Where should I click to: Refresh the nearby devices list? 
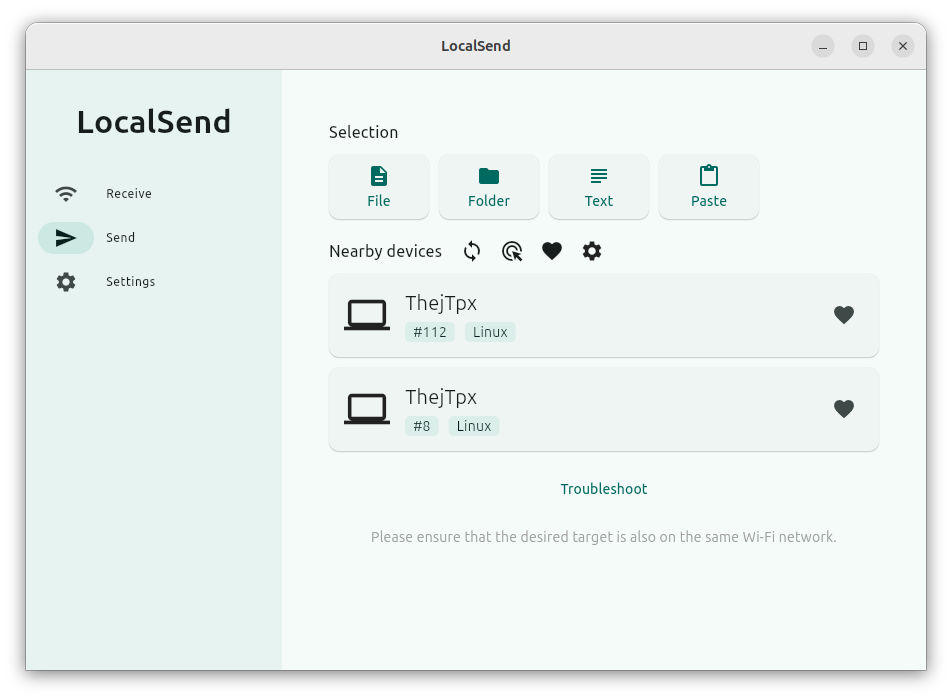472,251
